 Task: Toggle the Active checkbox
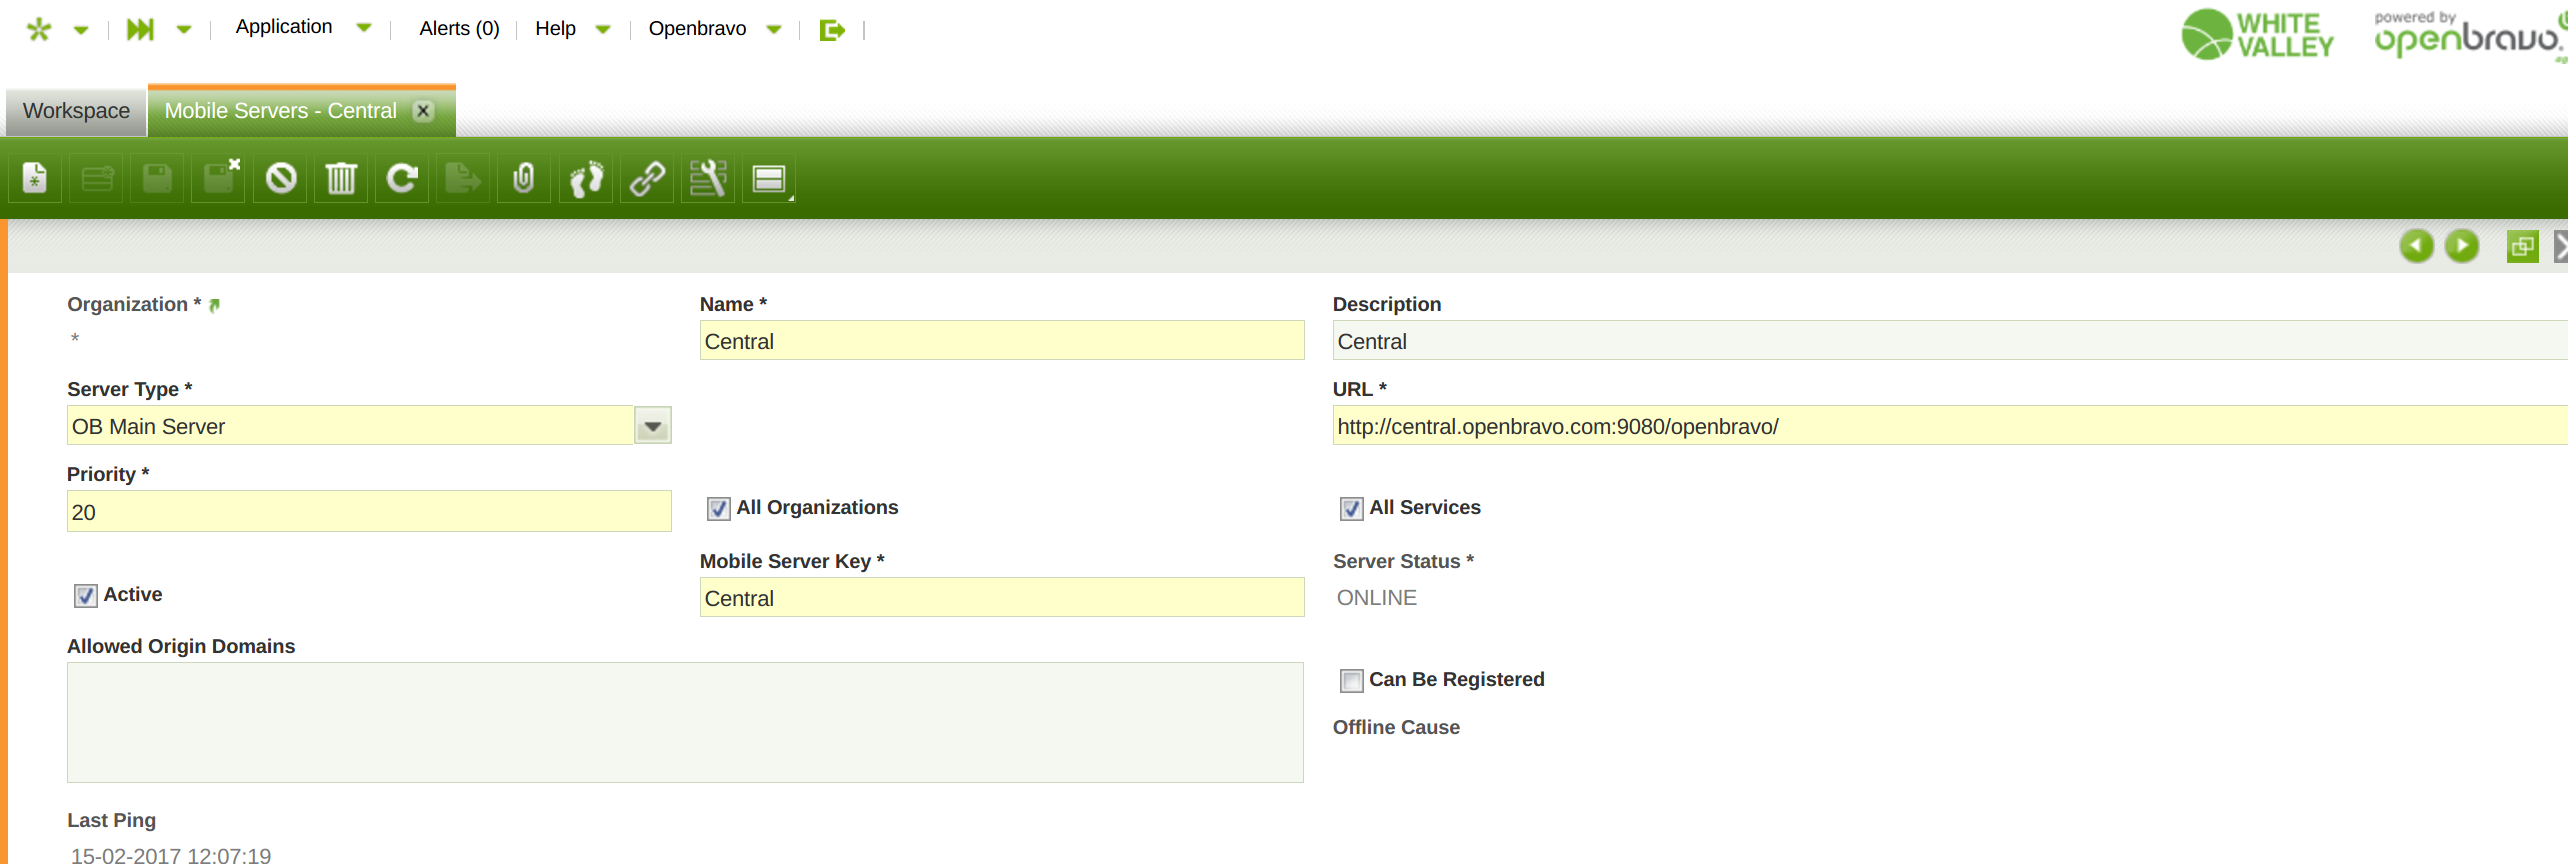85,596
